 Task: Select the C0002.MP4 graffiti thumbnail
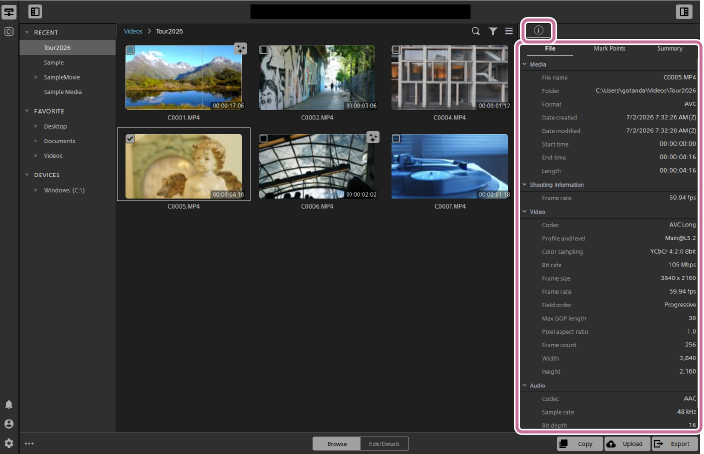pyautogui.click(x=317, y=77)
